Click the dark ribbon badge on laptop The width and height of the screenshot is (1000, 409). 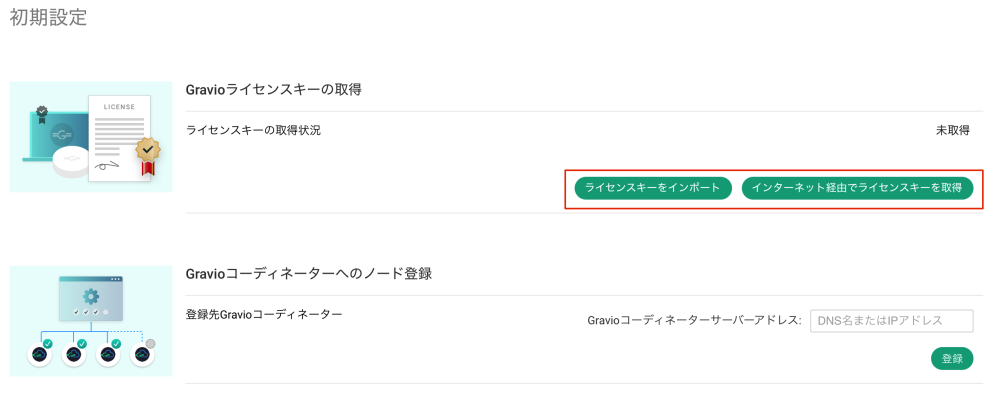(42, 113)
